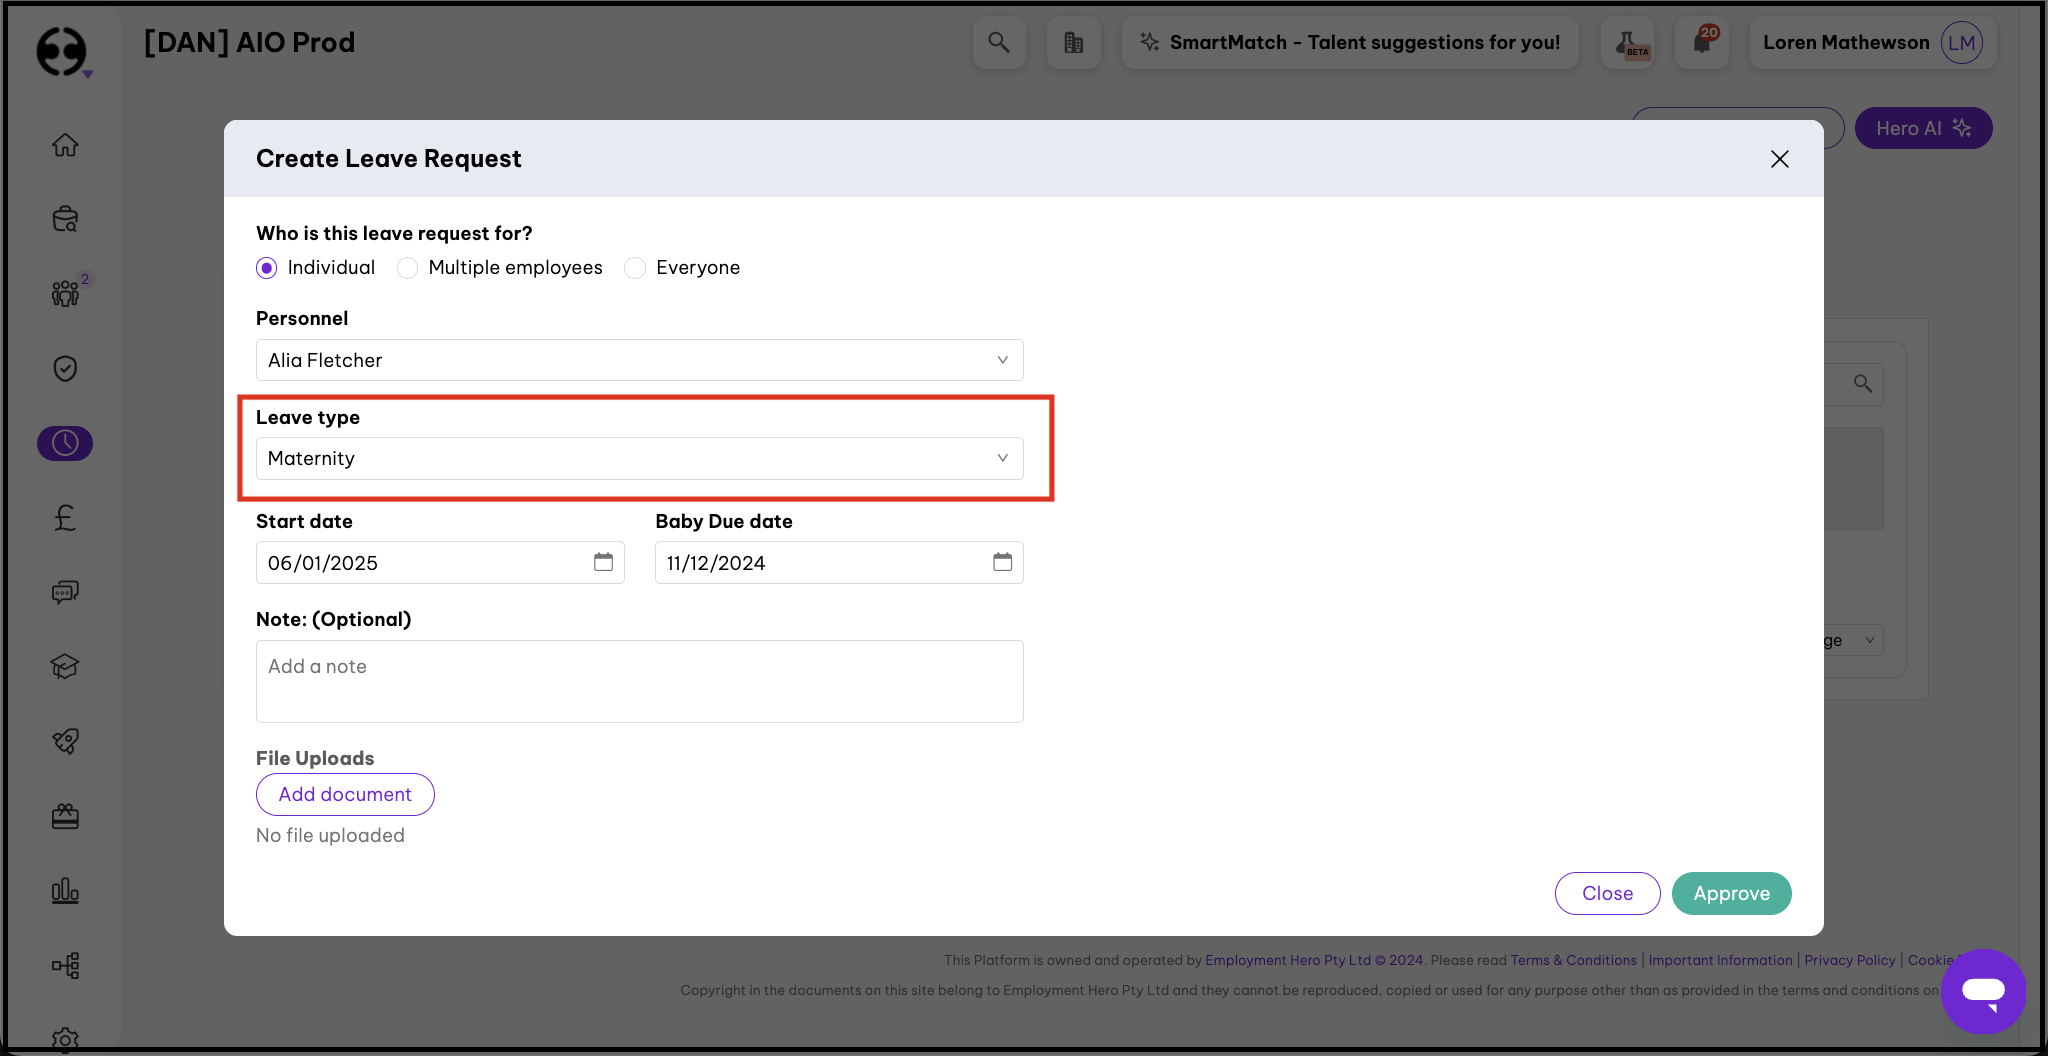Select the Individual radio option
This screenshot has width=2048, height=1056.
click(267, 268)
